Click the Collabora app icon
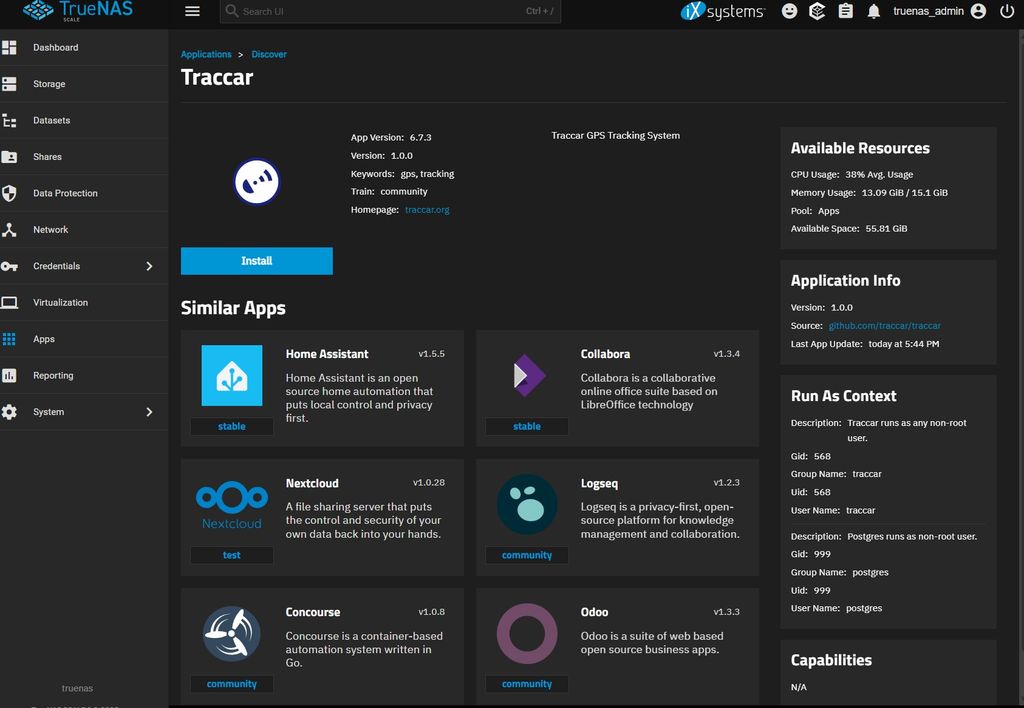 pos(528,376)
